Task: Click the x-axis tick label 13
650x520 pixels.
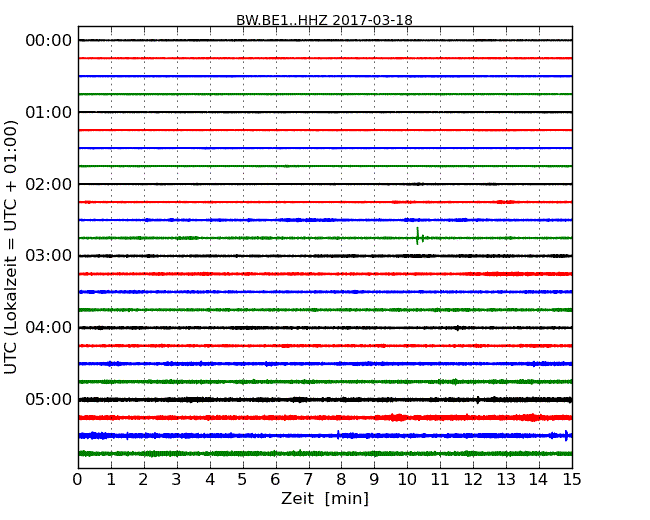Action: (x=506, y=480)
